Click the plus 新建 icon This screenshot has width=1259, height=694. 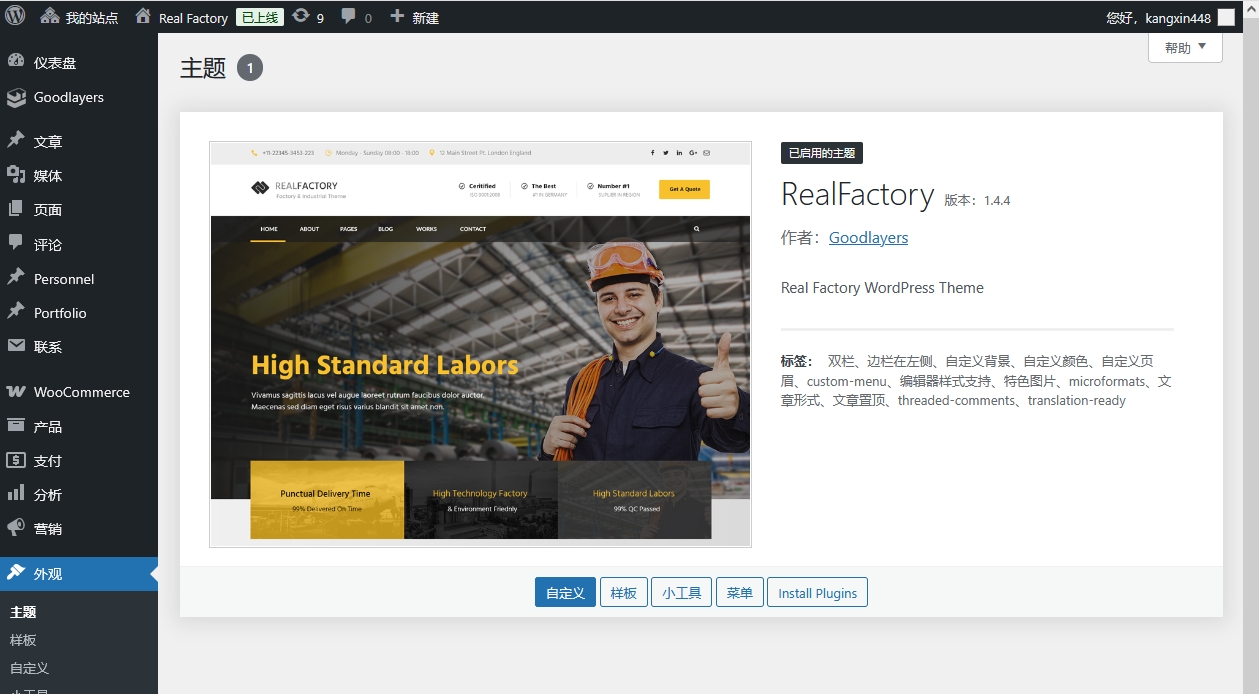tap(397, 17)
